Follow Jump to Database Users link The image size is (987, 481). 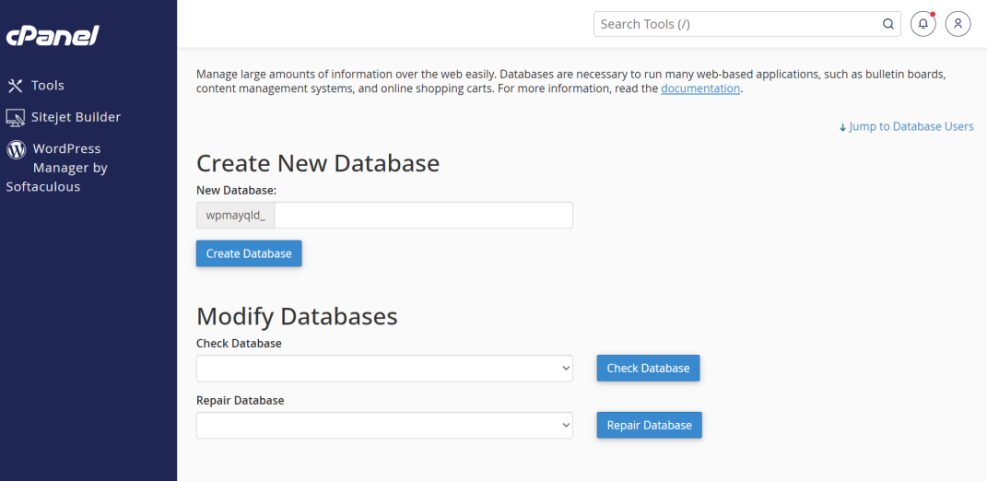[x=906, y=127]
